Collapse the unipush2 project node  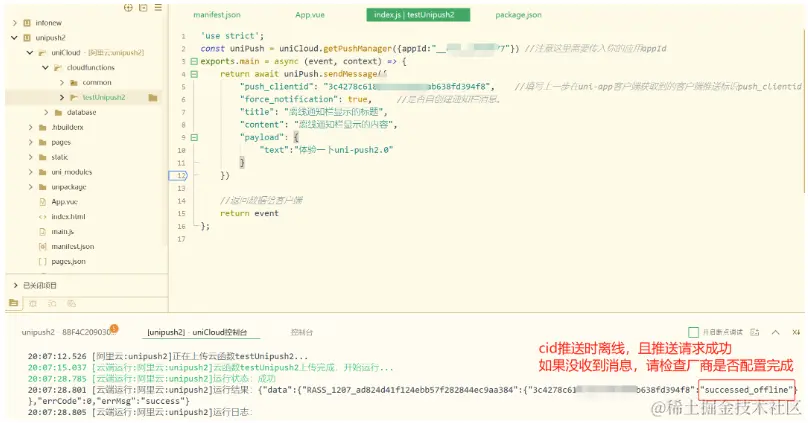(14, 38)
